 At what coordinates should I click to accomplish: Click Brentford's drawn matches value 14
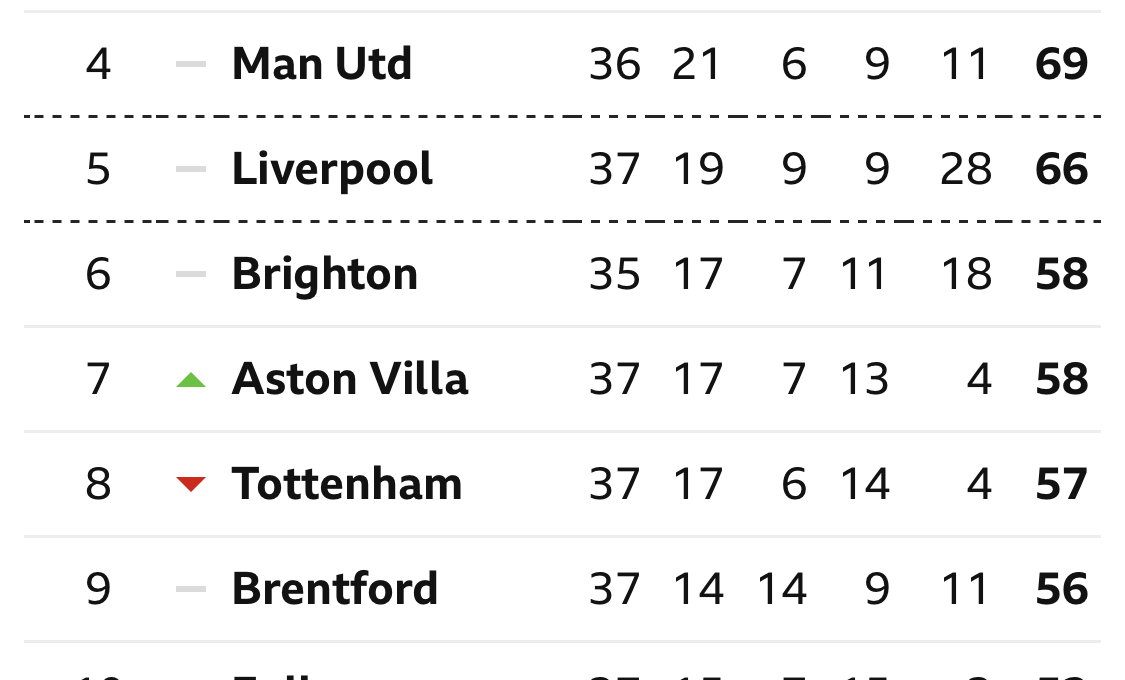pos(782,589)
